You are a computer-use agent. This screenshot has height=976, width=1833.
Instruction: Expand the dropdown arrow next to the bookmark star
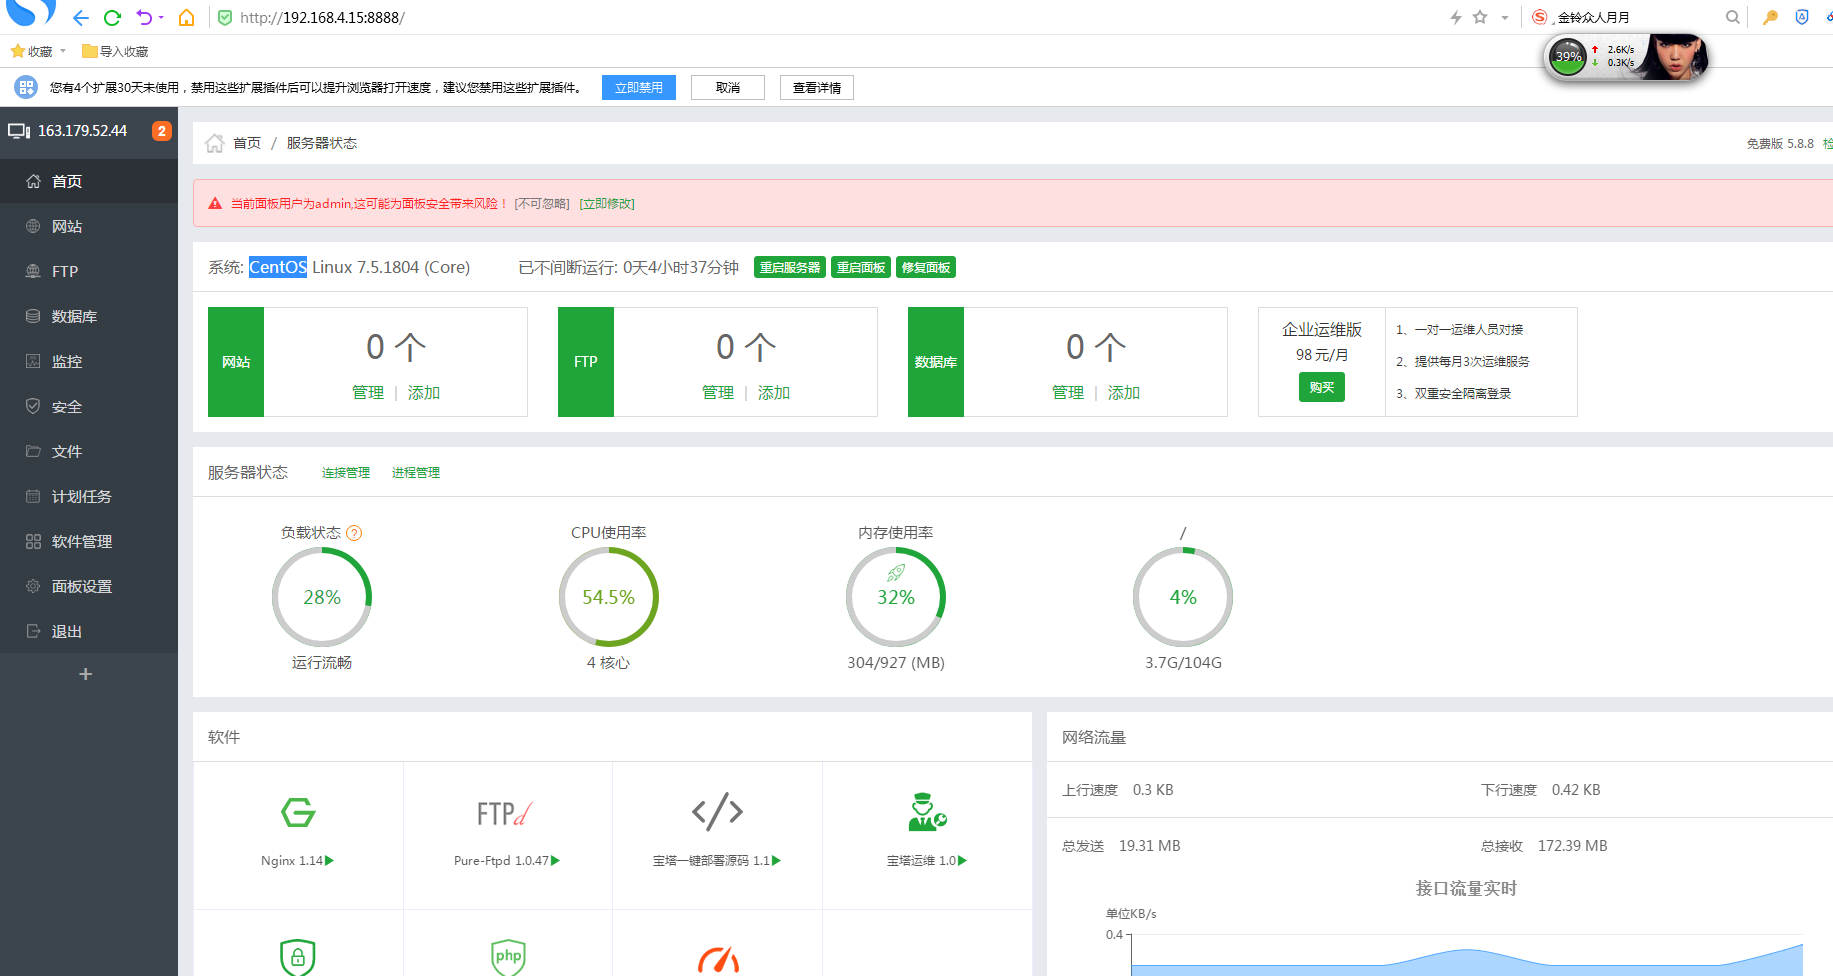point(1504,18)
